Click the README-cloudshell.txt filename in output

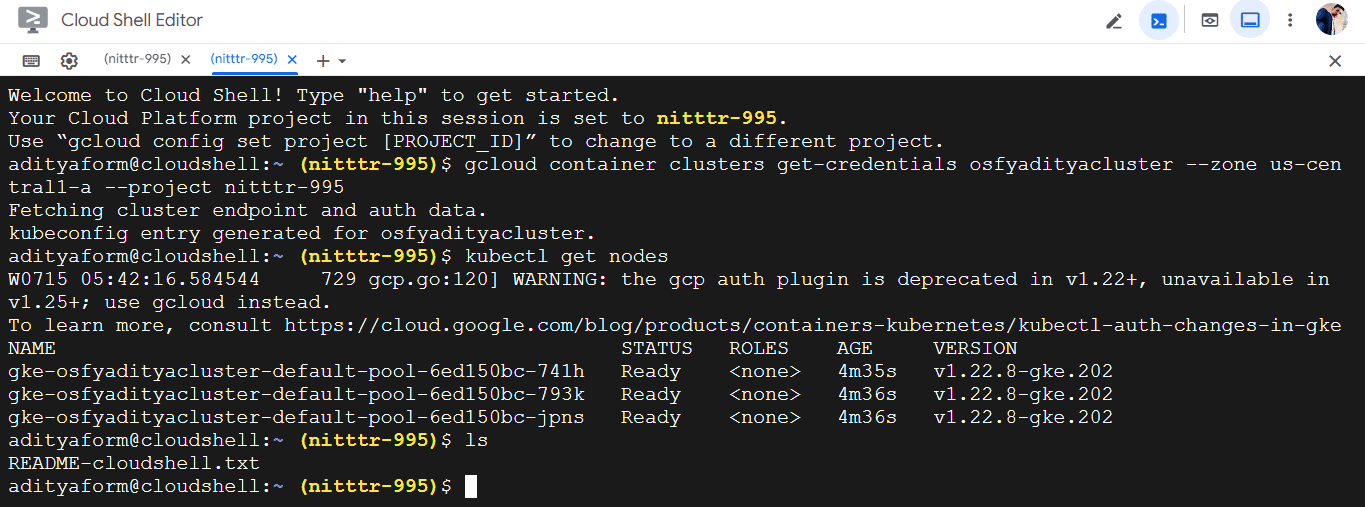point(133,463)
